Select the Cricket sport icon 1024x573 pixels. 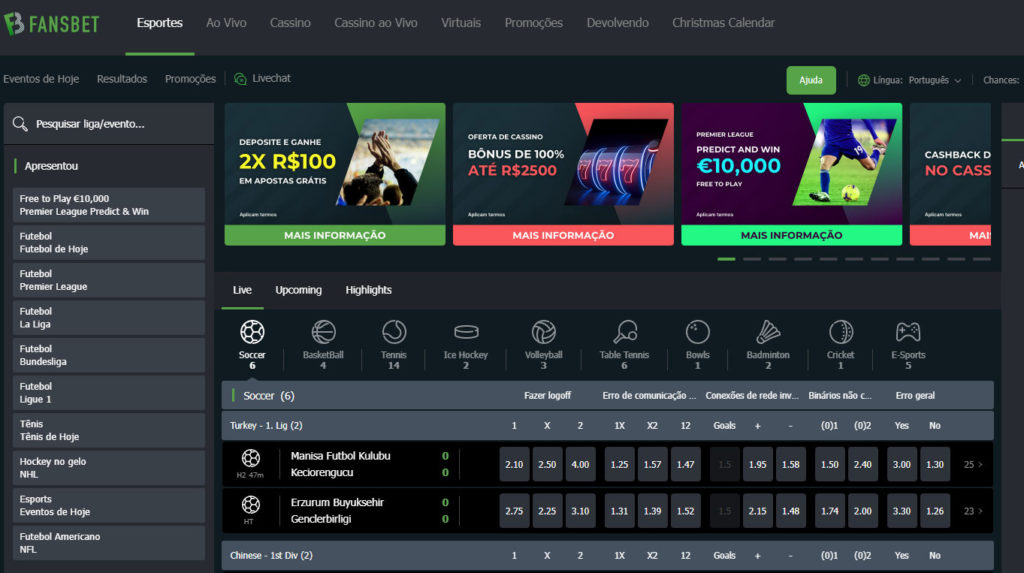point(840,332)
